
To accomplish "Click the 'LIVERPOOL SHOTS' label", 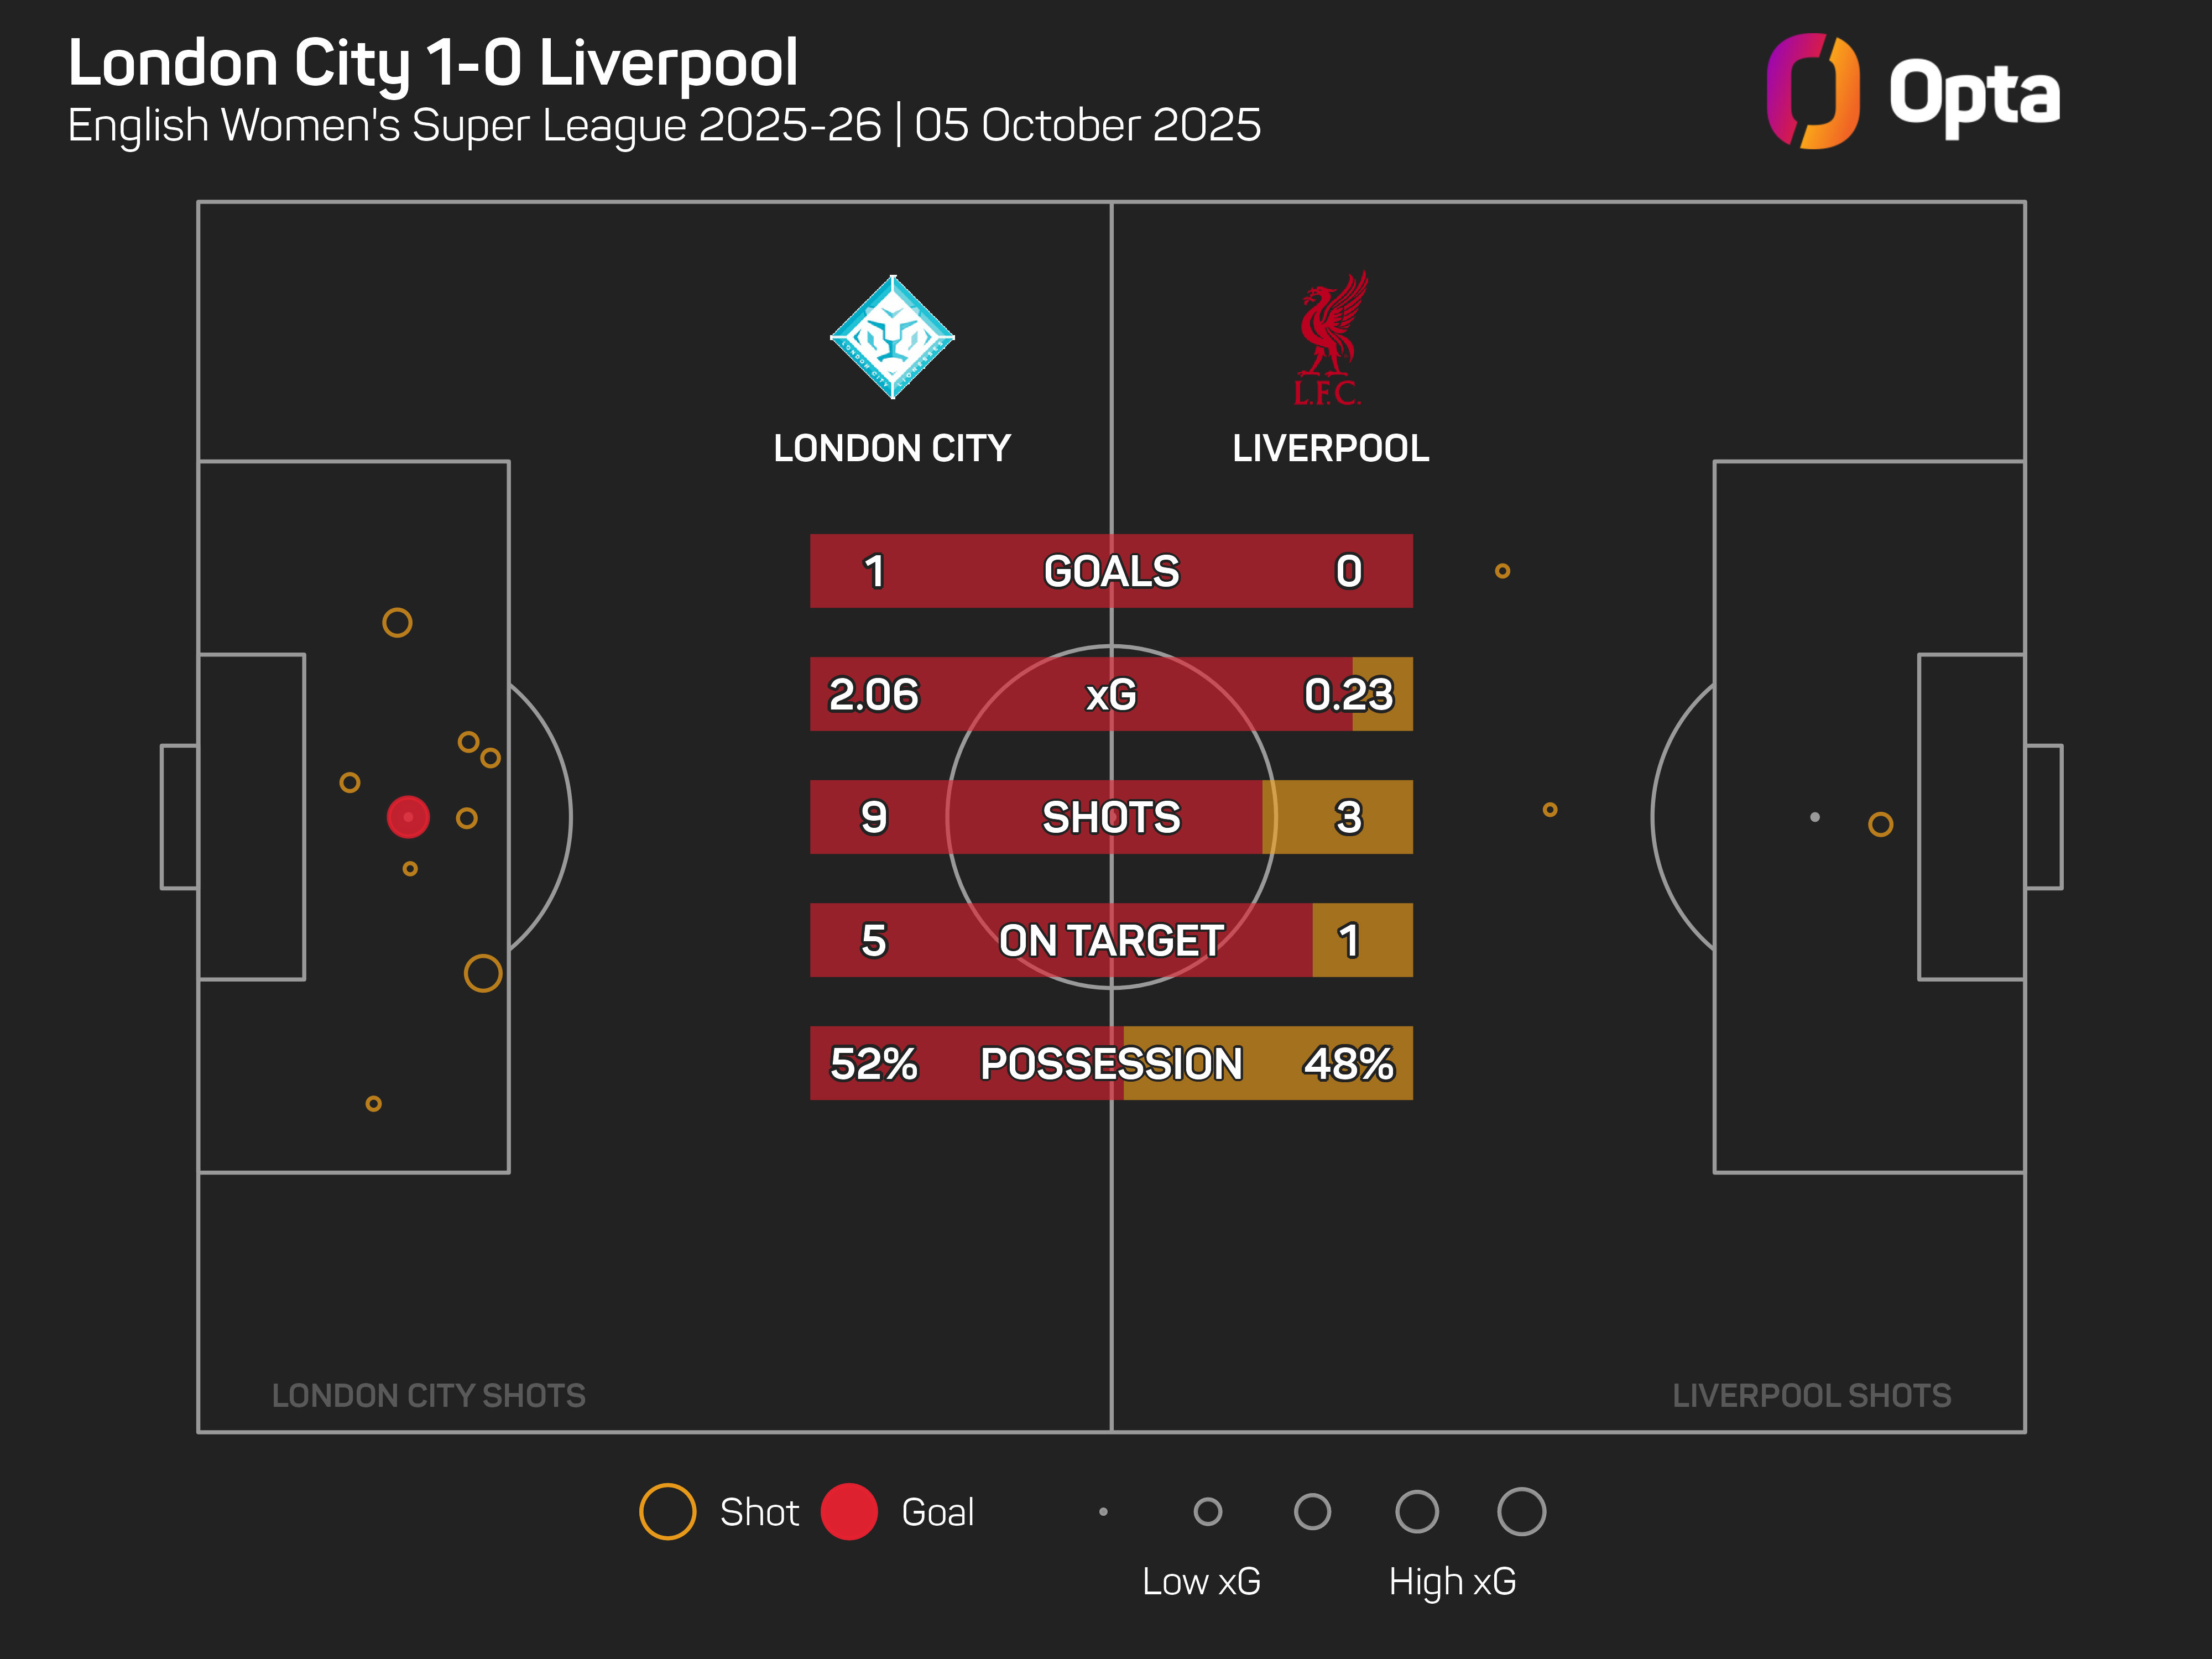I will [x=1811, y=1395].
